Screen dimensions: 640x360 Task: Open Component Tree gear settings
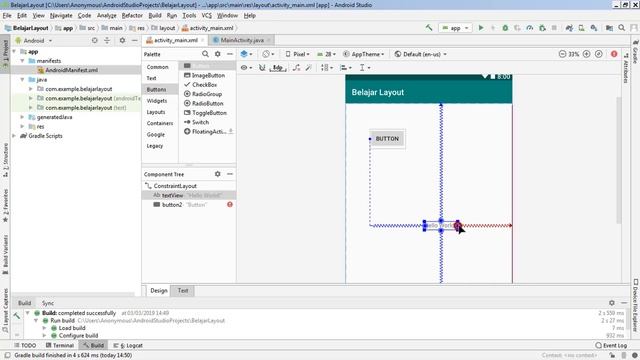pyautogui.click(x=218, y=174)
